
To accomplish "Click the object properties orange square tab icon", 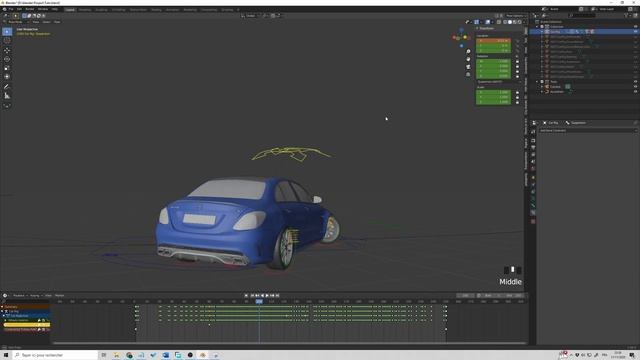I will (x=533, y=178).
